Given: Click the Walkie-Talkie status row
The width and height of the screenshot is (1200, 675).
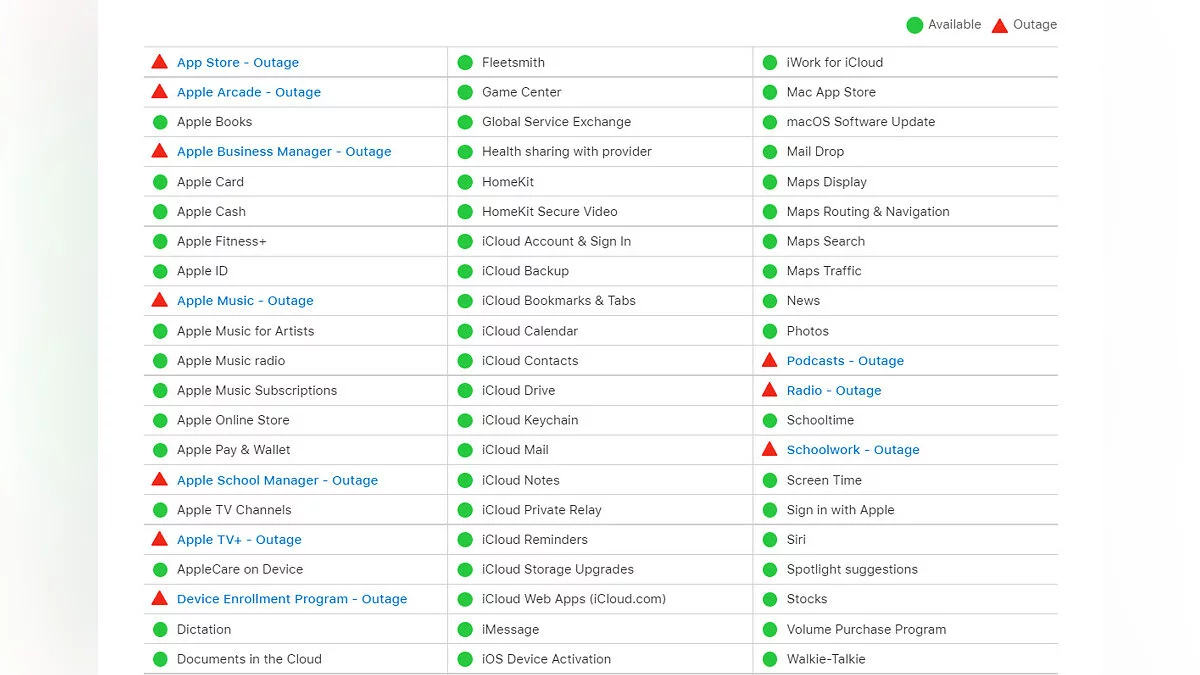Looking at the screenshot, I should click(x=826, y=659).
